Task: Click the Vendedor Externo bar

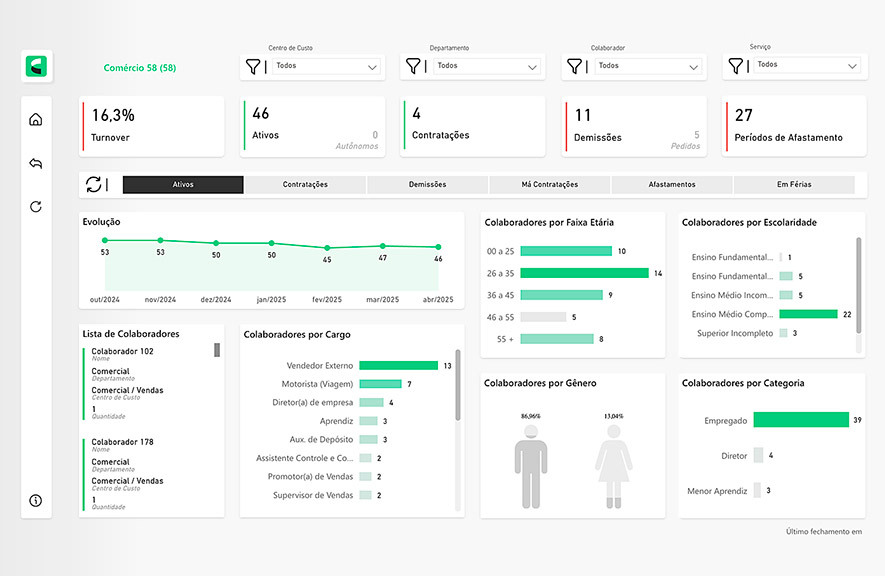Action: 398,366
